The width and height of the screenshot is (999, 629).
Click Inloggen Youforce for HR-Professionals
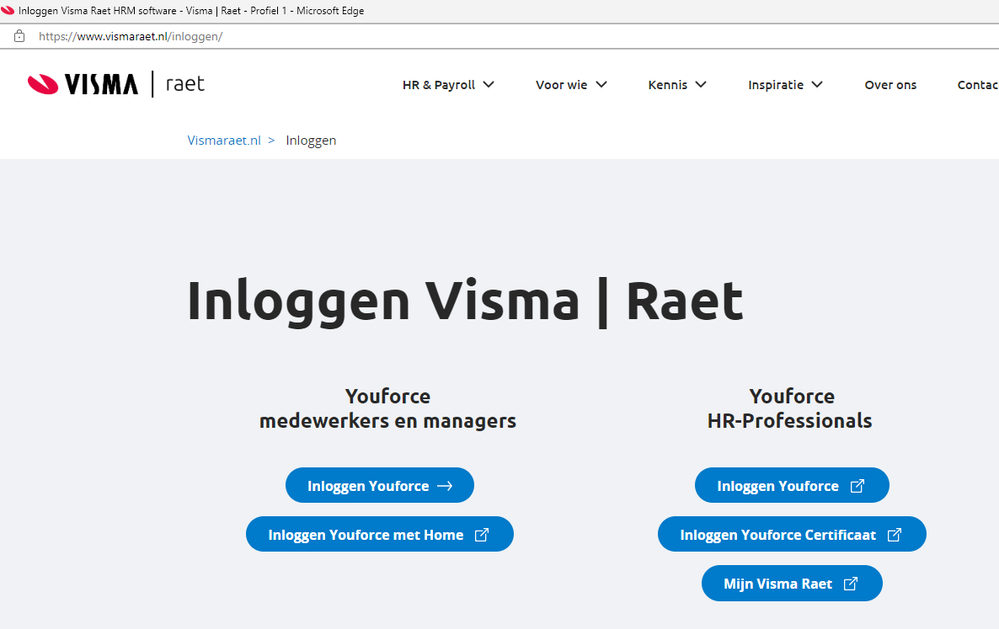tap(792, 486)
